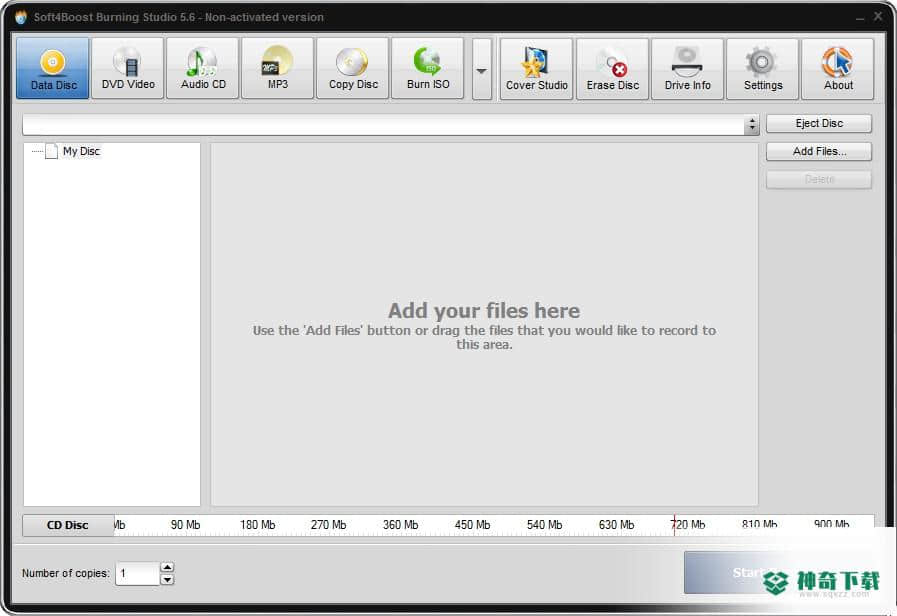Open the Erase Disc tool
This screenshot has width=897, height=616.
click(x=613, y=69)
